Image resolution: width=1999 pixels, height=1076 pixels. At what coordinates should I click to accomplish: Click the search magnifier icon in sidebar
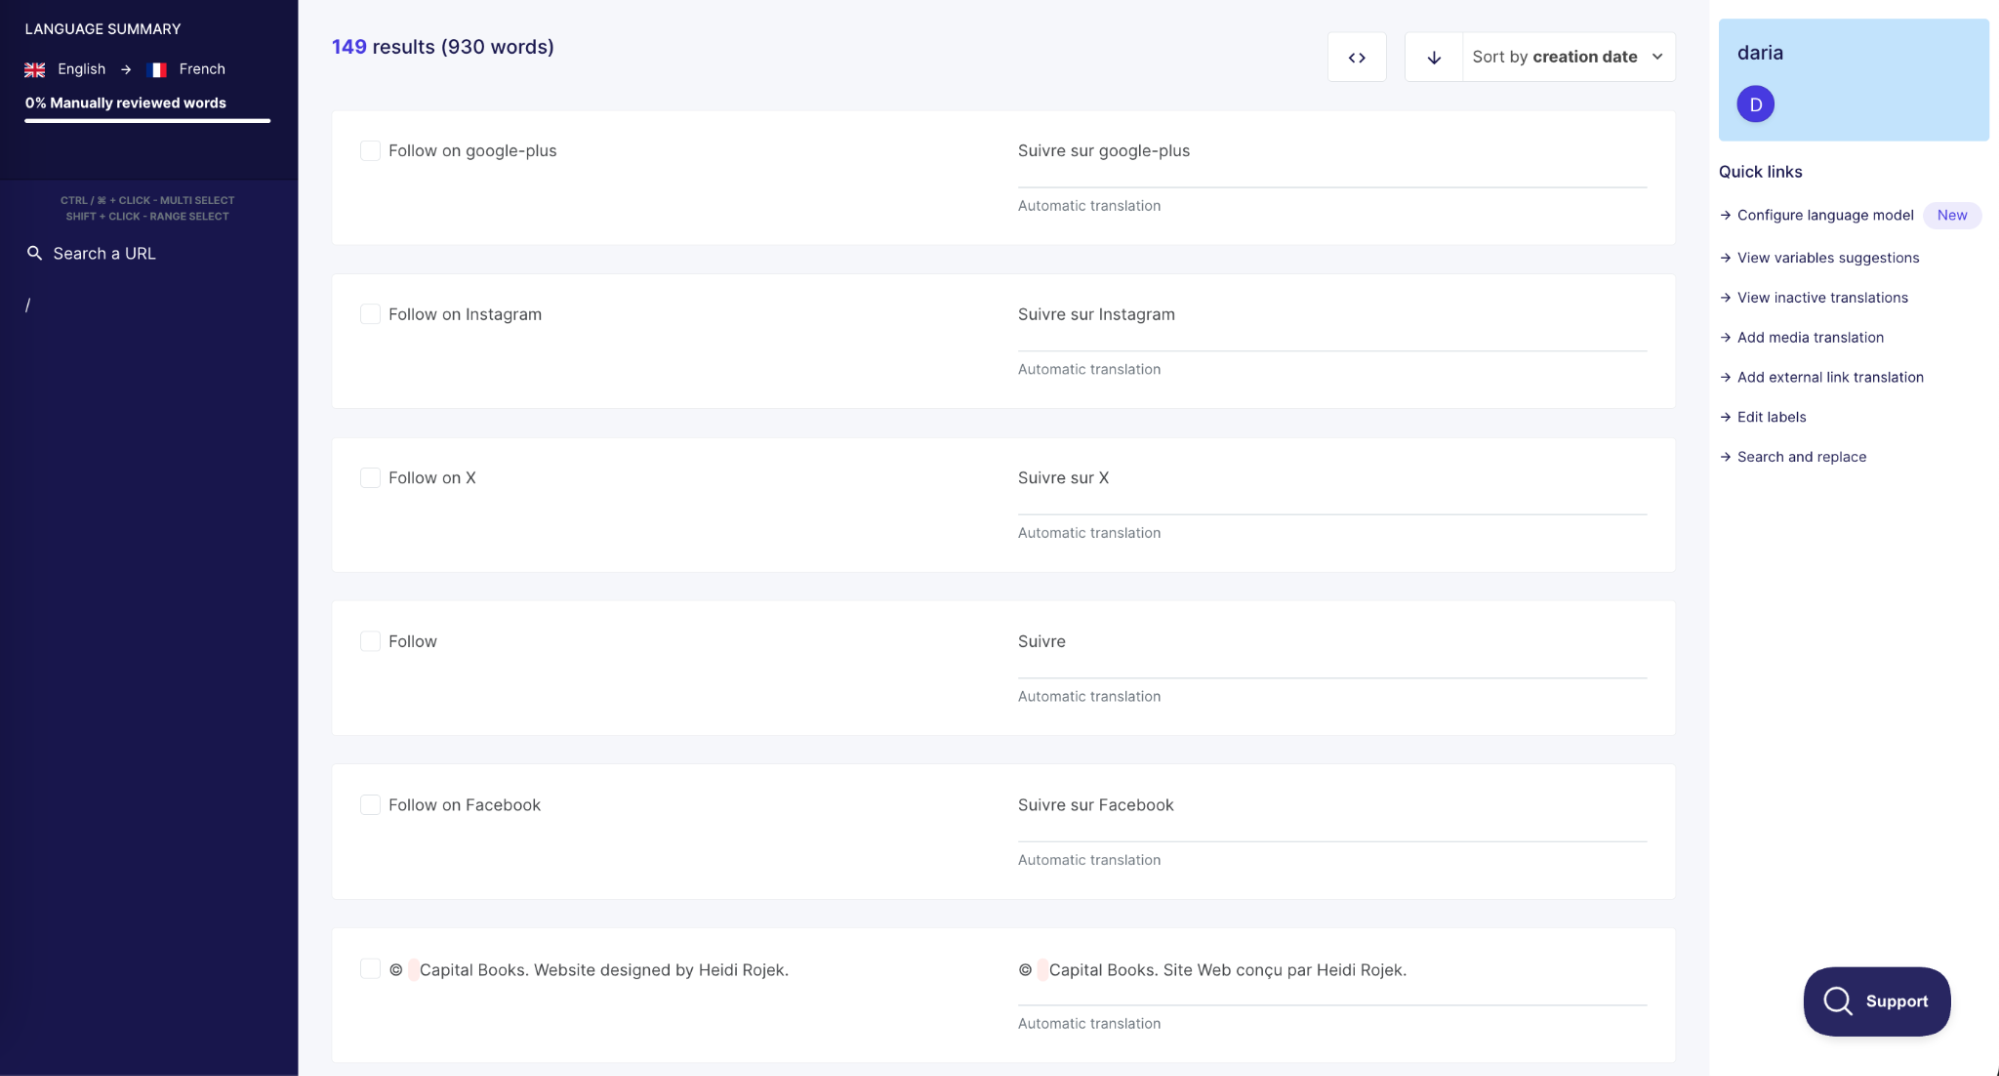click(x=34, y=253)
